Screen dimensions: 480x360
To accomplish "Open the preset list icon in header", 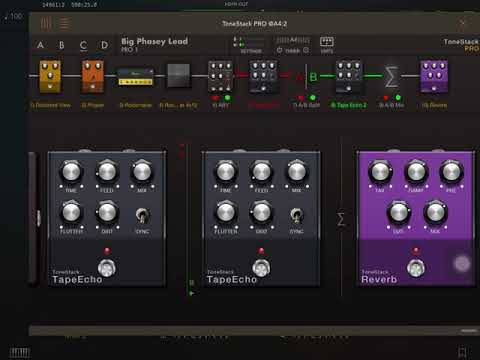I will coord(65,24).
